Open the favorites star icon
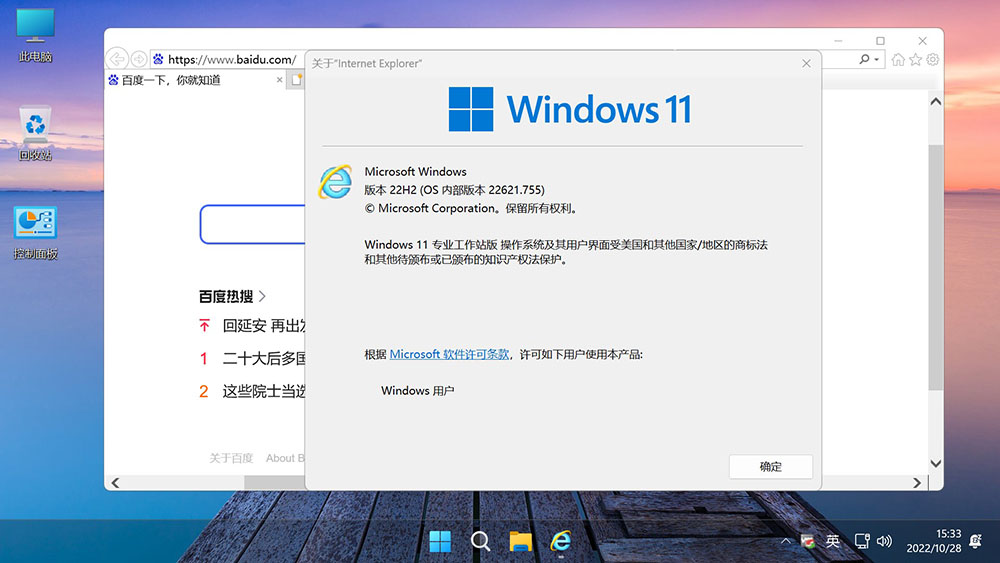This screenshot has width=1000, height=563. click(x=915, y=60)
